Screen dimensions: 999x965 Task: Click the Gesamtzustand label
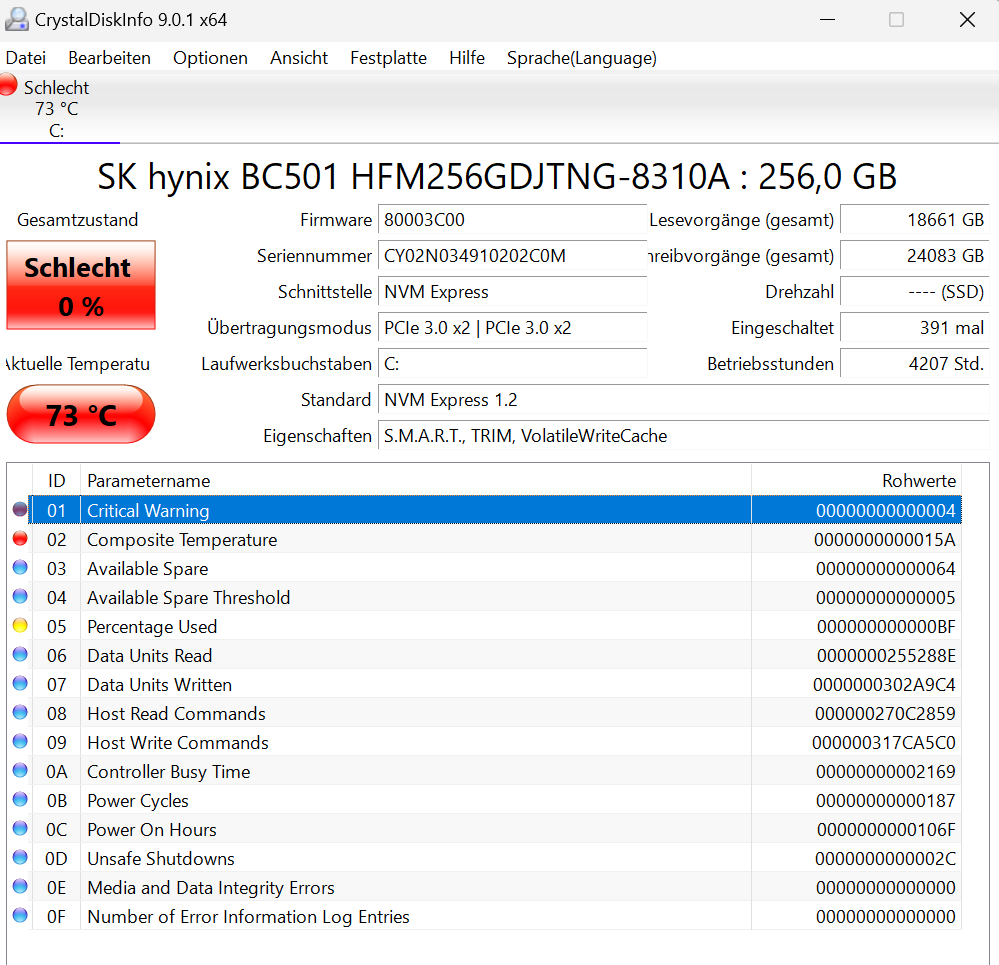pos(78,220)
